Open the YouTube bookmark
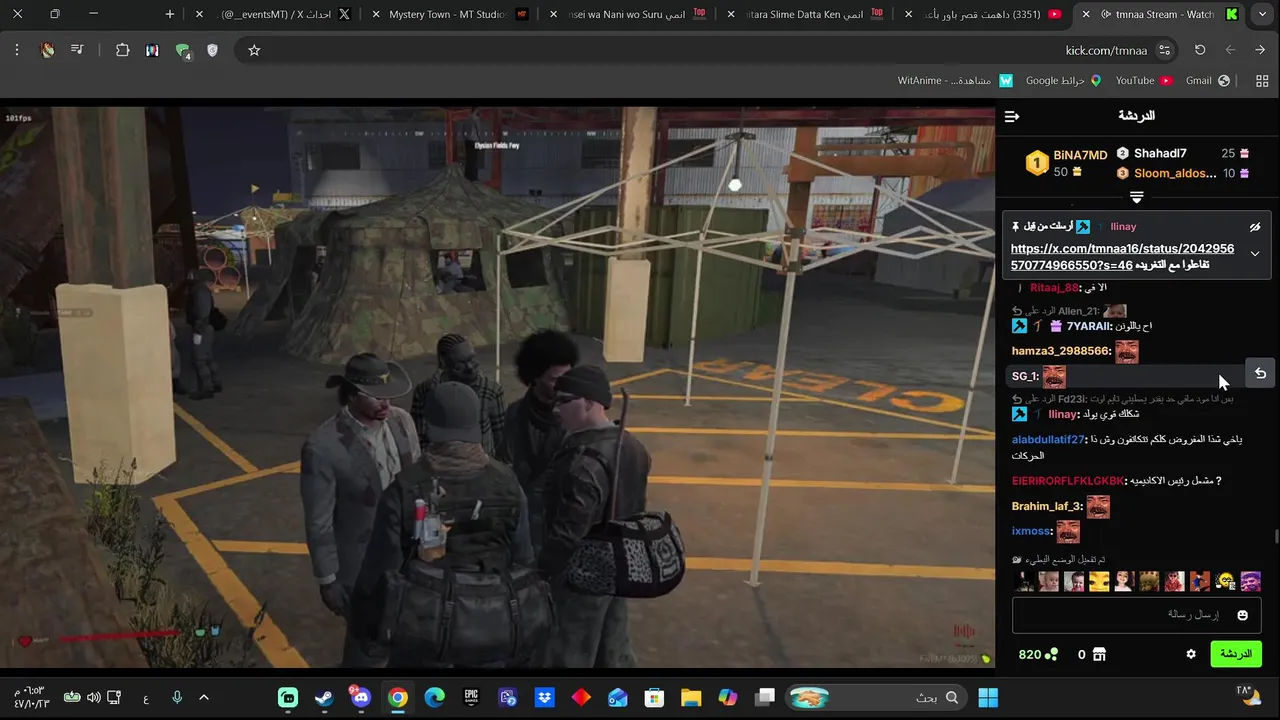The height and width of the screenshot is (720, 1280). pos(1143,80)
